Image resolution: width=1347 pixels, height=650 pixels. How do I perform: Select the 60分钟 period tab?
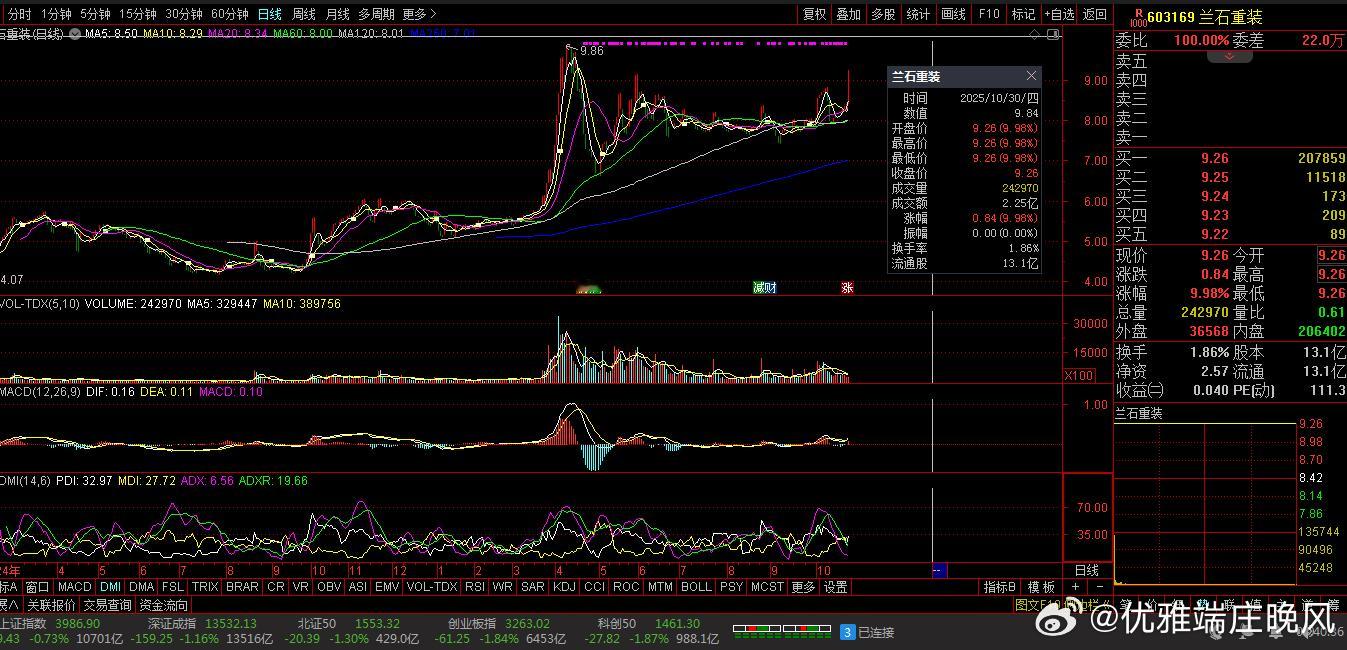pyautogui.click(x=230, y=14)
